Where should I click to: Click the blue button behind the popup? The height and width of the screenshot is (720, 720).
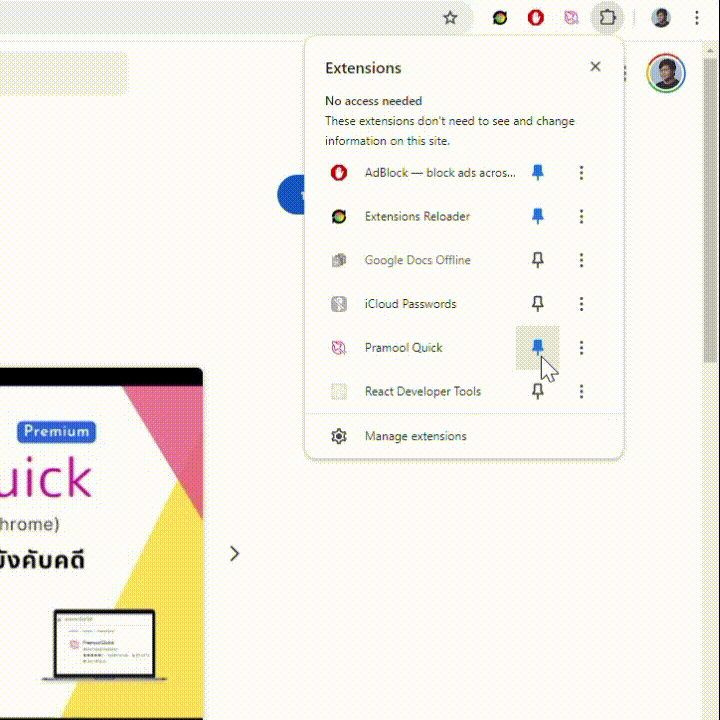pos(291,194)
